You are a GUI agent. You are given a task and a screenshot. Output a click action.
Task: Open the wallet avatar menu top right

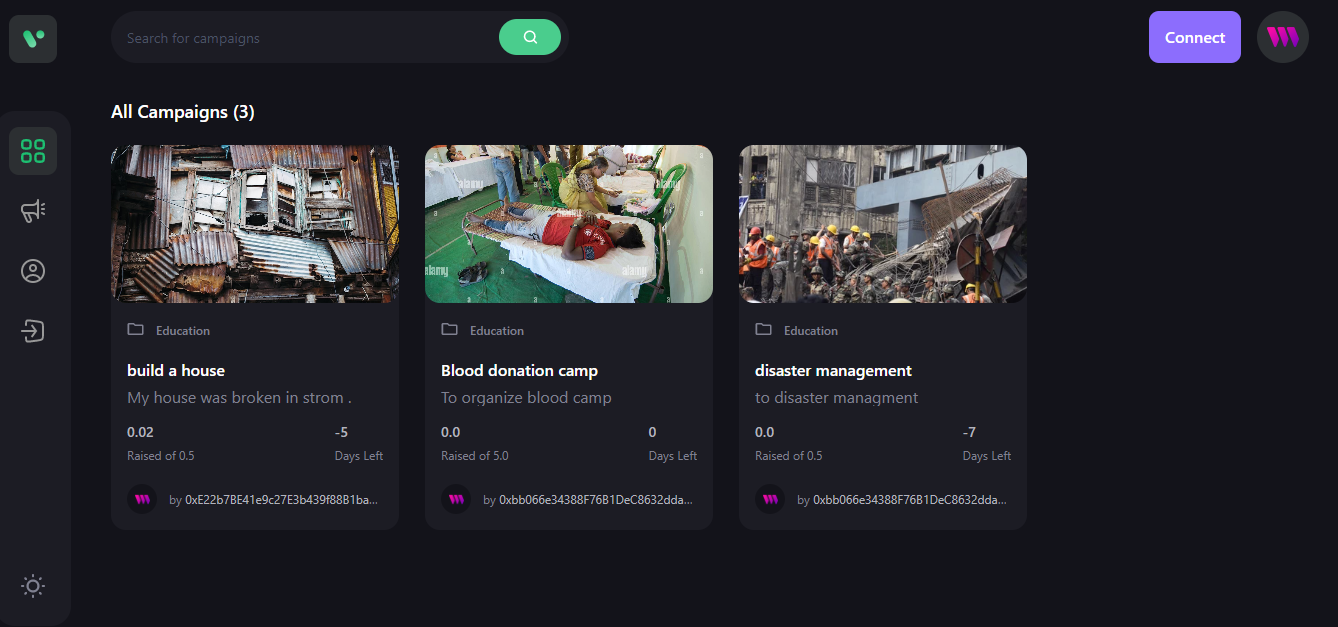[1282, 37]
